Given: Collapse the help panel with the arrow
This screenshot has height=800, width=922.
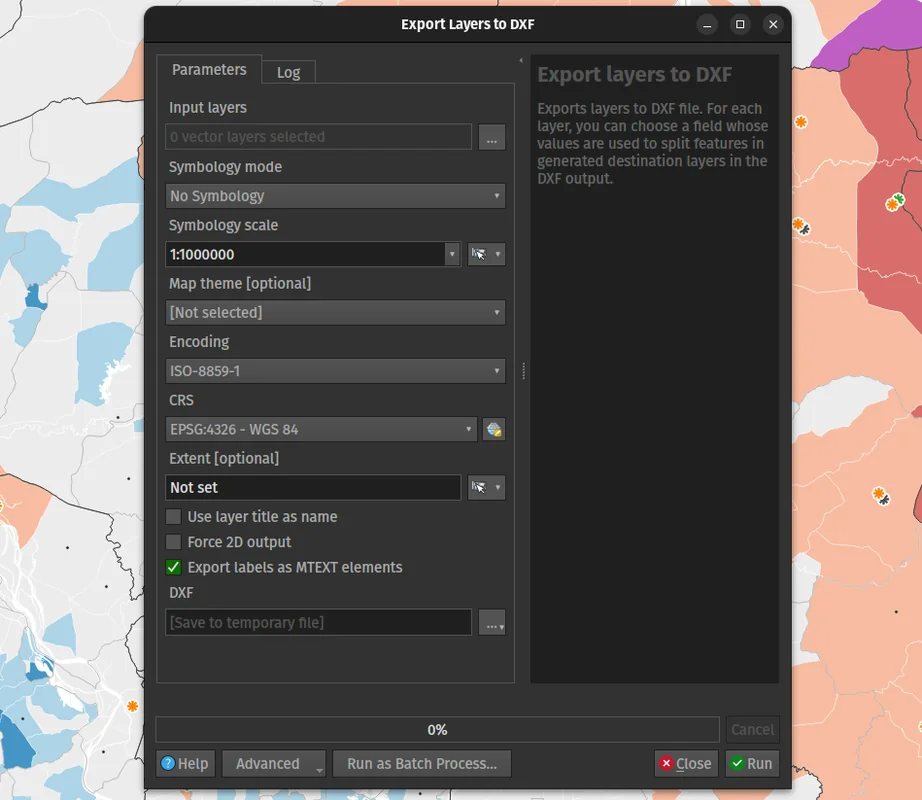Looking at the screenshot, I should pyautogui.click(x=520, y=61).
